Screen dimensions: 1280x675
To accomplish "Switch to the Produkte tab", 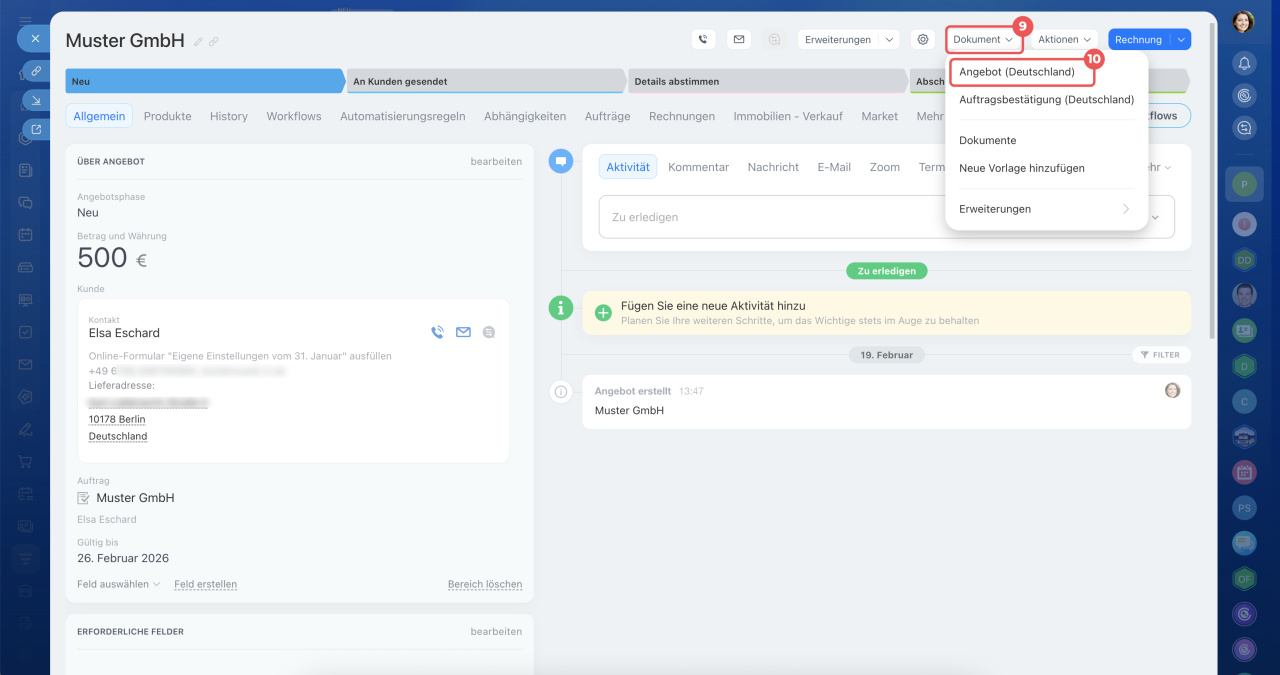I will pyautogui.click(x=168, y=116).
